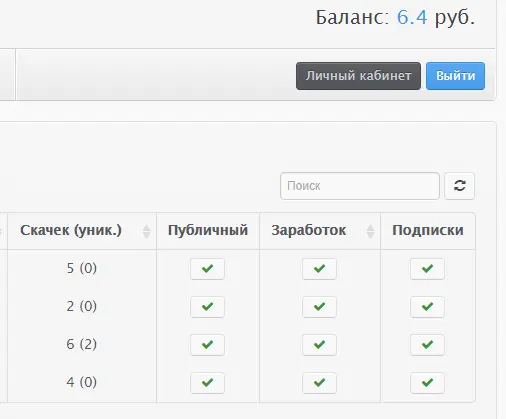Toggle Публичный check in the 6 (2) row

[207, 345]
